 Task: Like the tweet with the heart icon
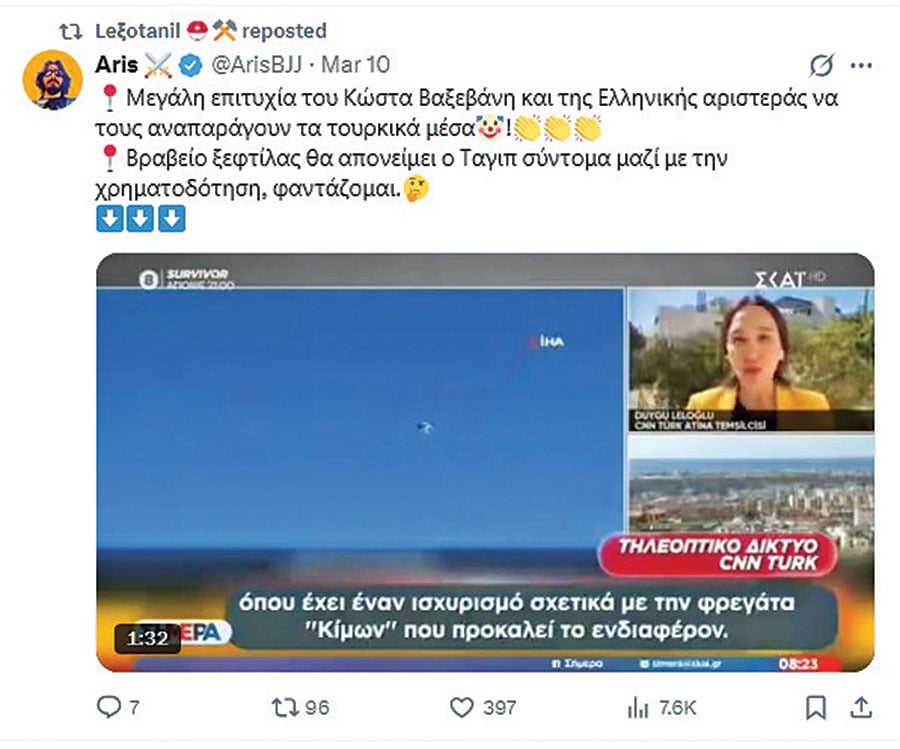(461, 708)
